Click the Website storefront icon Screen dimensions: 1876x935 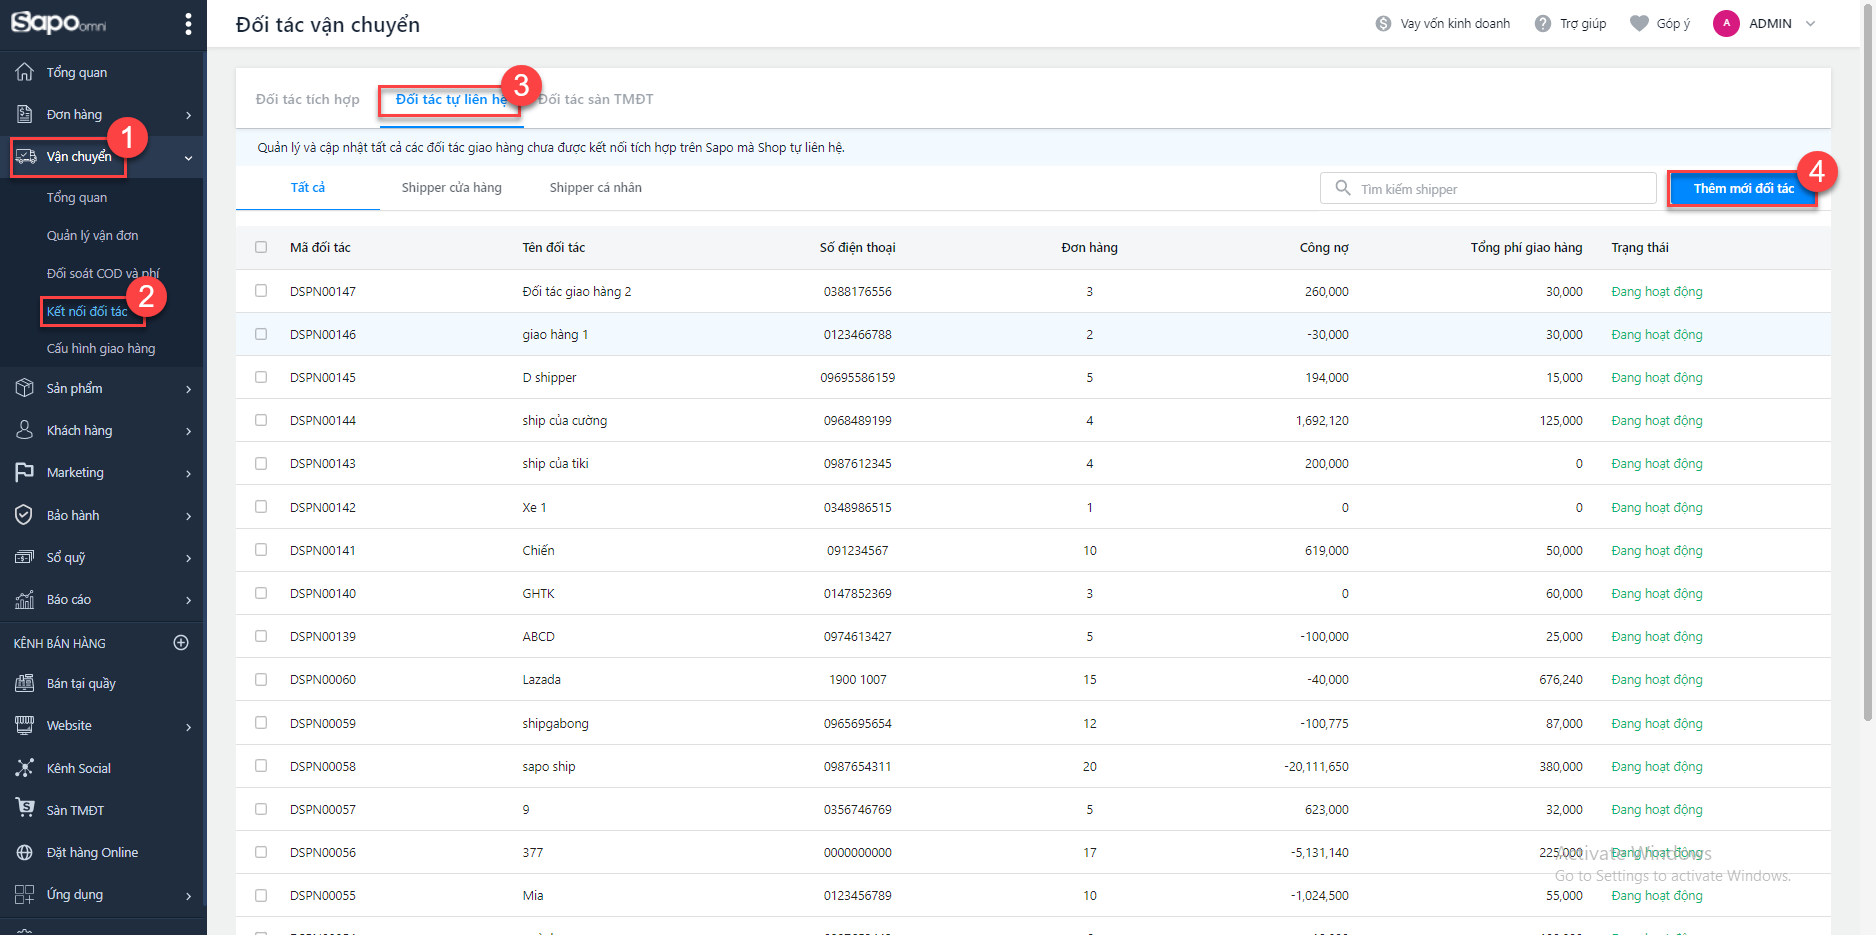(x=25, y=726)
